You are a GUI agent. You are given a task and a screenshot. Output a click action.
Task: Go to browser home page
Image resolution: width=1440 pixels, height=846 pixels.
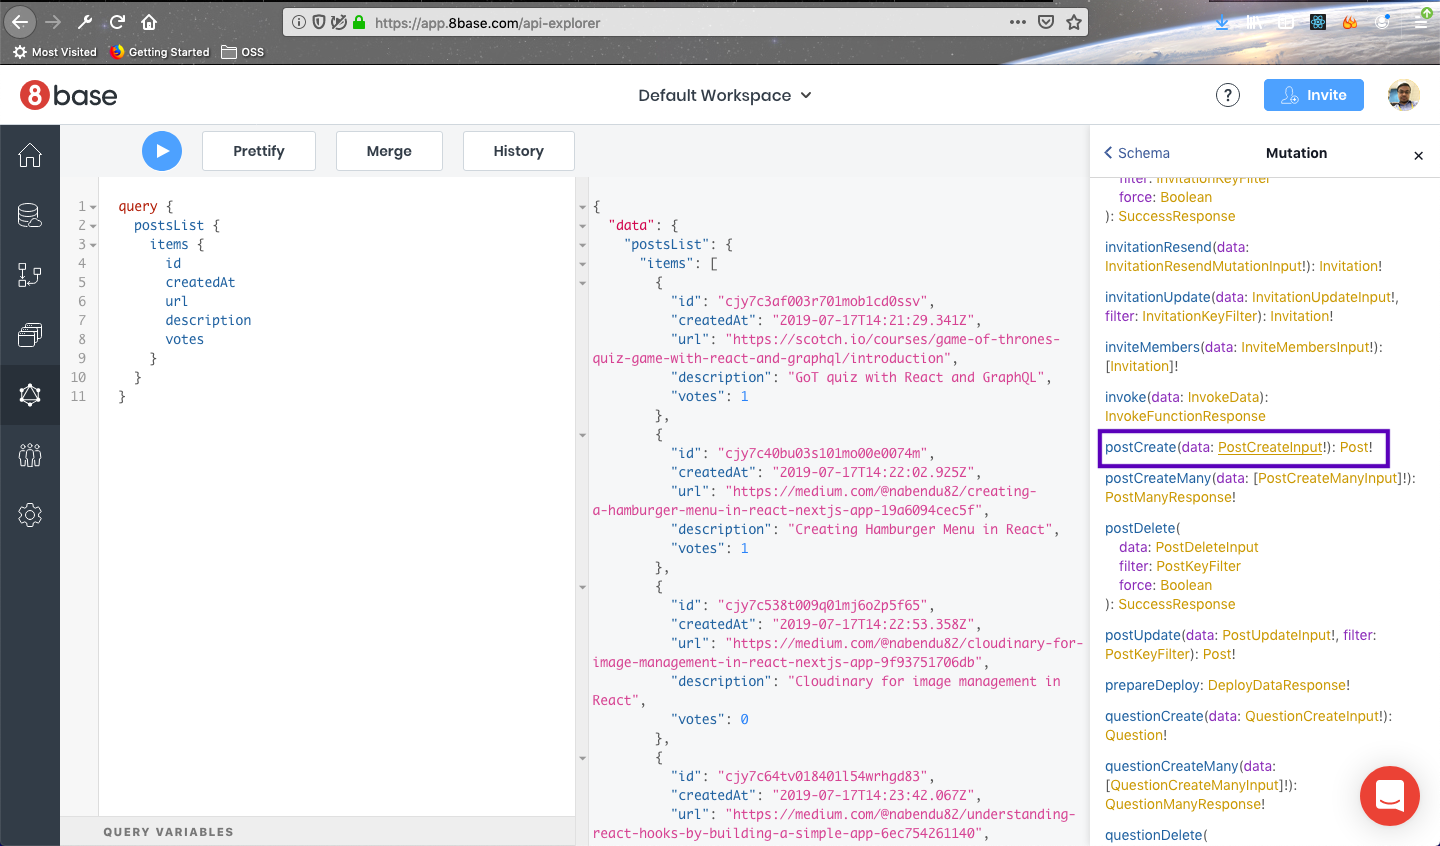[x=149, y=22]
